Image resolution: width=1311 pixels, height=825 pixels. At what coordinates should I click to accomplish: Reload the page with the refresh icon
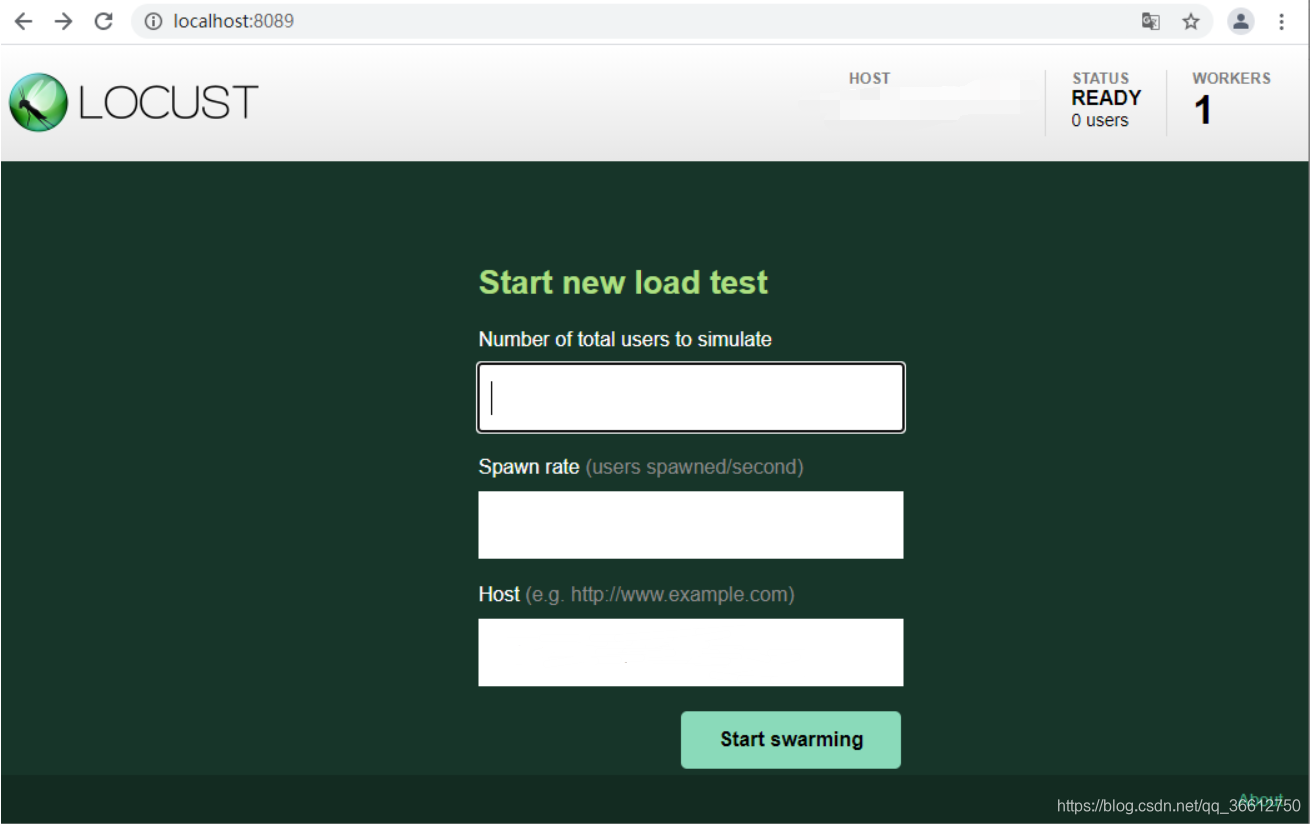click(x=103, y=21)
